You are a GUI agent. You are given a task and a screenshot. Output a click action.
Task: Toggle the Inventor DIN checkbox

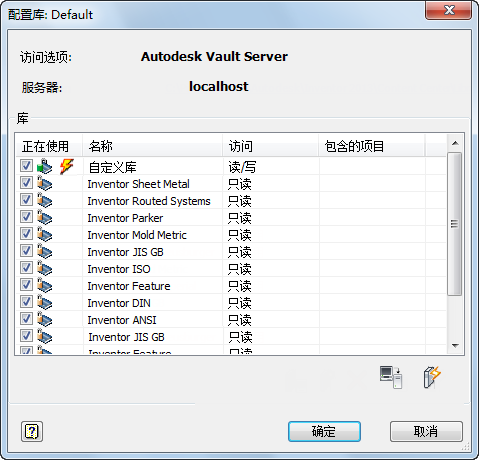pyautogui.click(x=26, y=302)
